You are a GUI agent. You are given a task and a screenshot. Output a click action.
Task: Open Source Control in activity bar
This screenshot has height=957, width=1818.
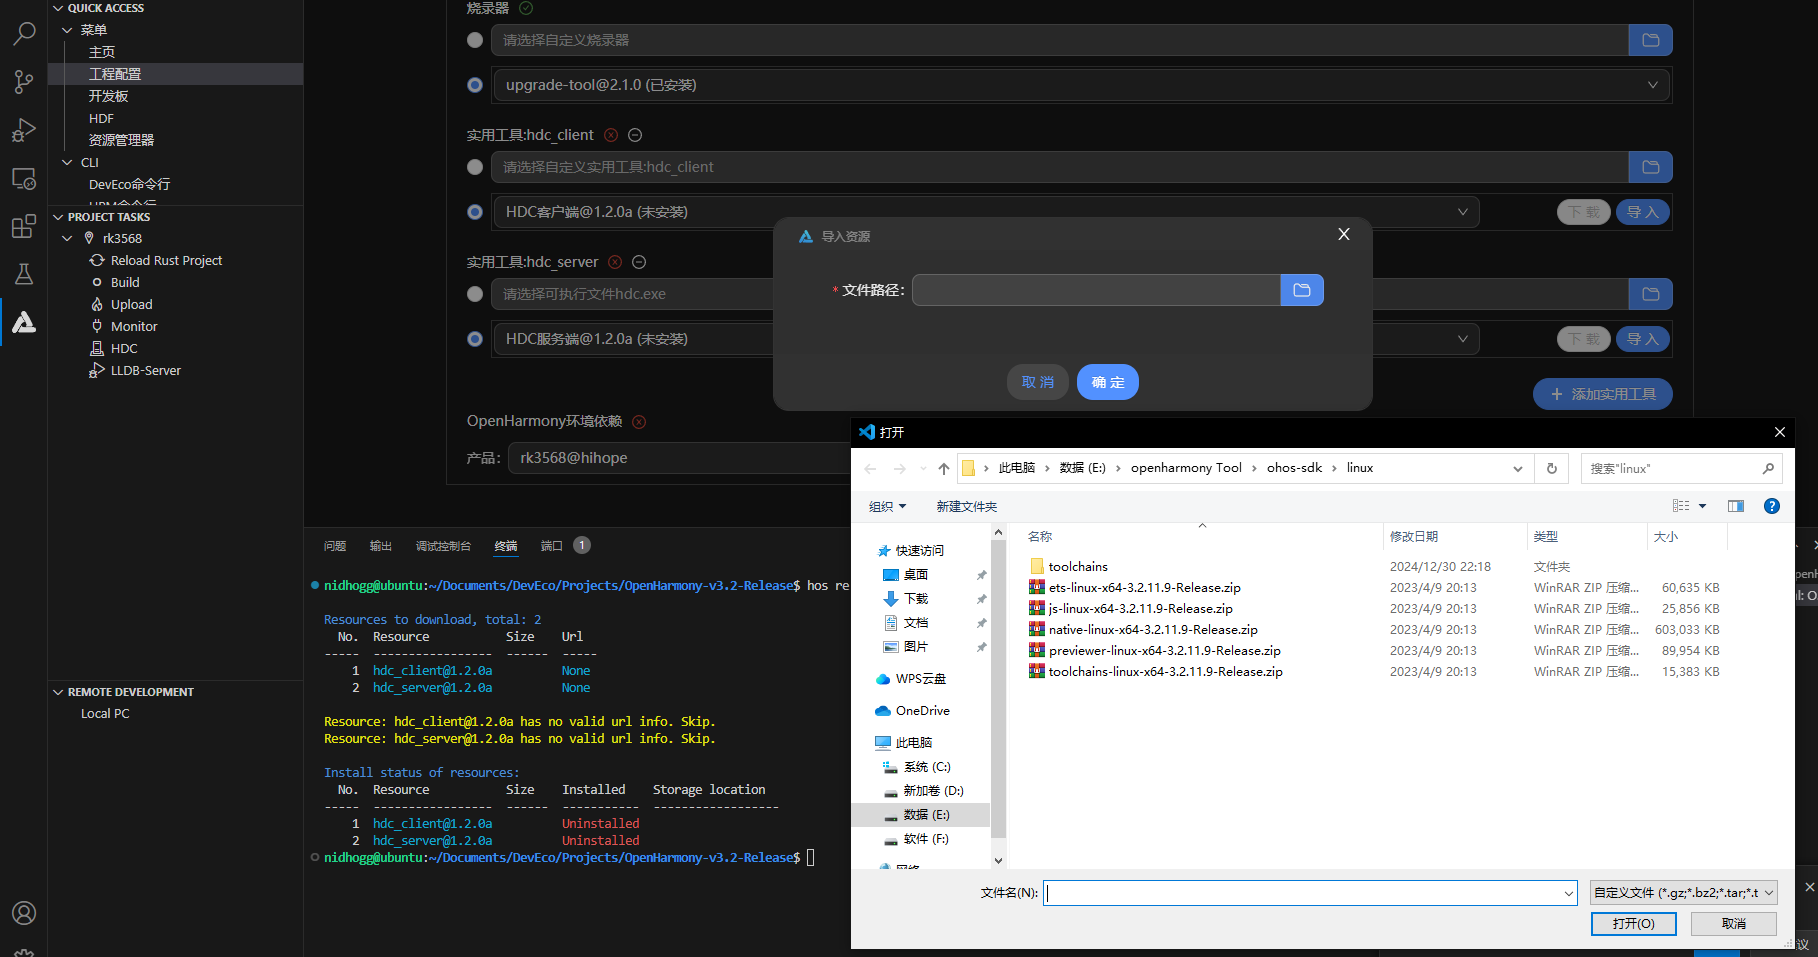point(24,82)
